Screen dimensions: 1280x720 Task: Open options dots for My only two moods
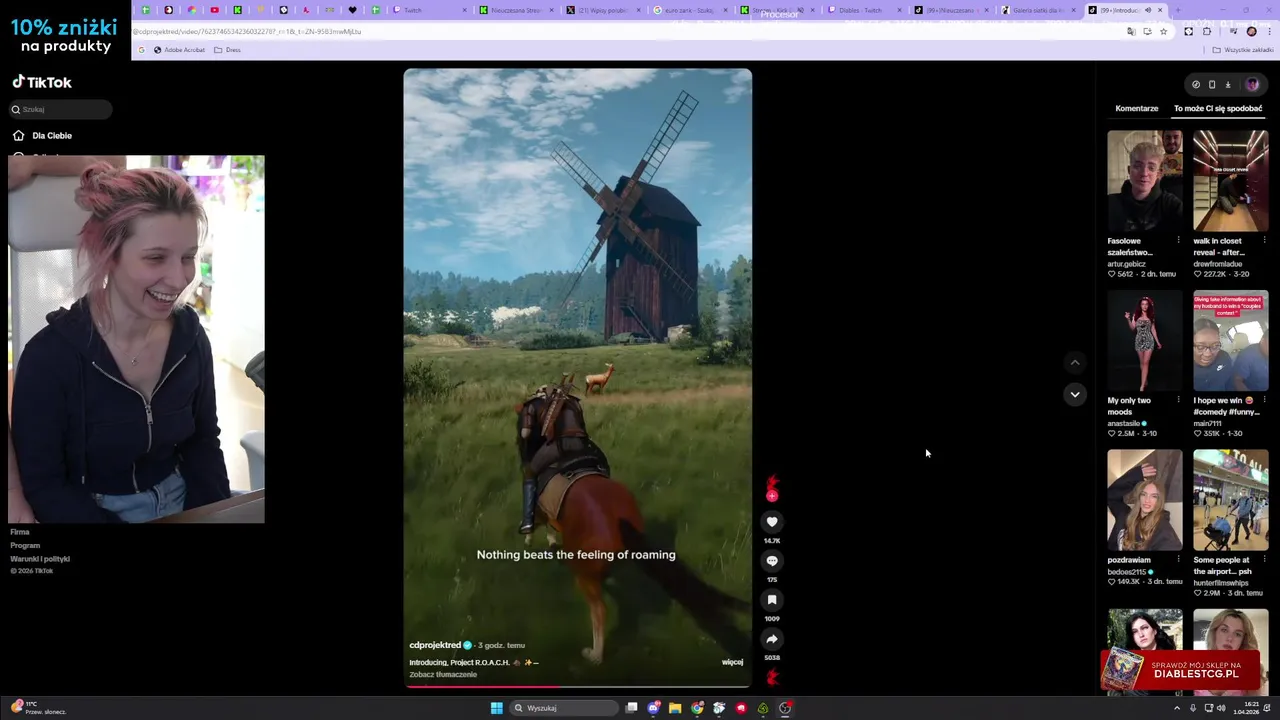click(x=1178, y=400)
